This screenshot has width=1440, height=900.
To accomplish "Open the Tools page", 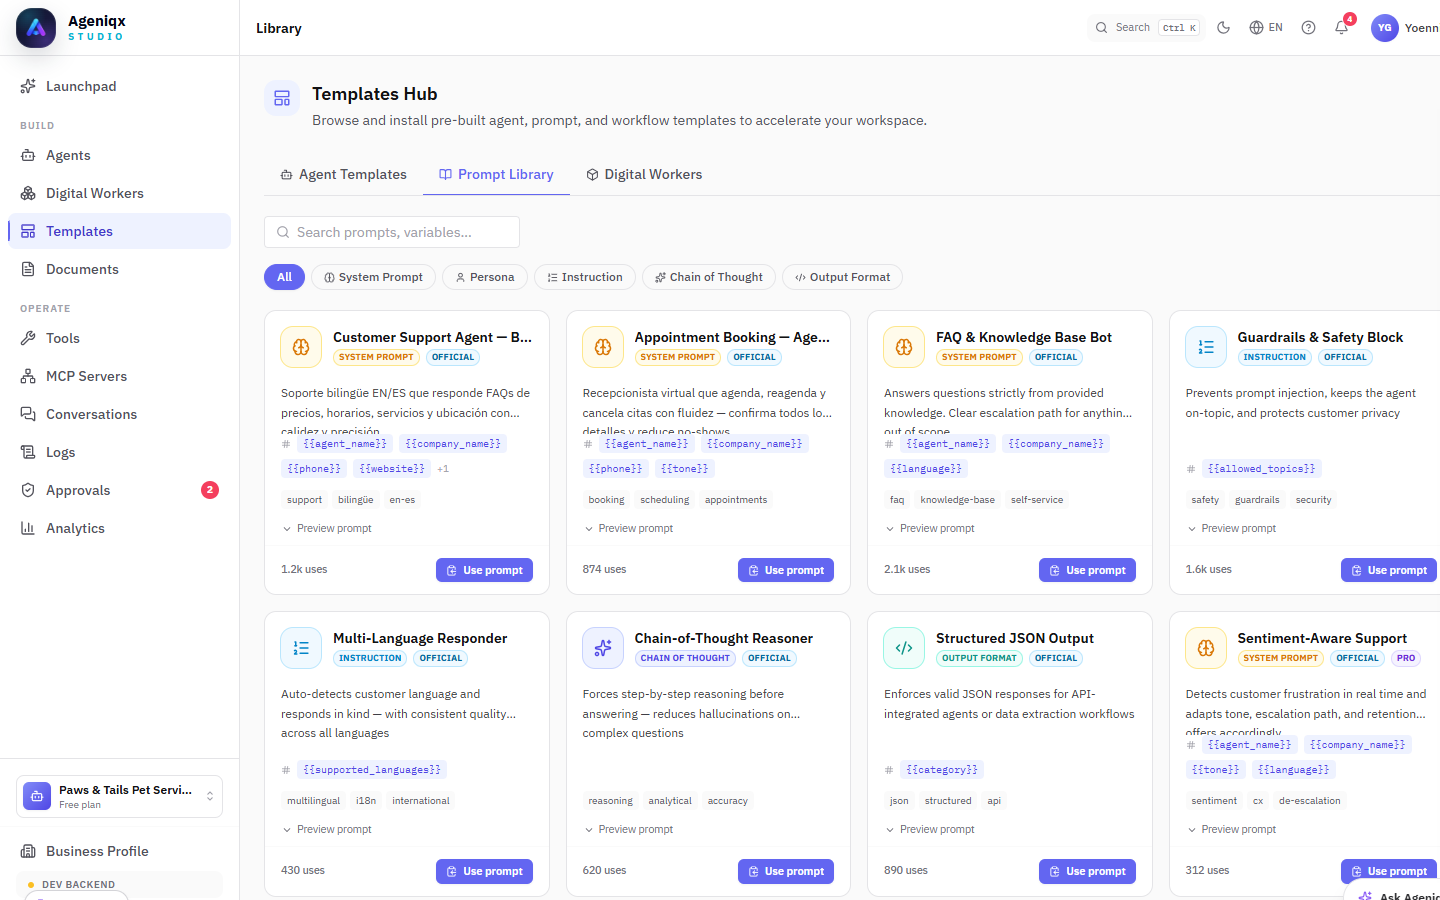I will pyautogui.click(x=119, y=338).
